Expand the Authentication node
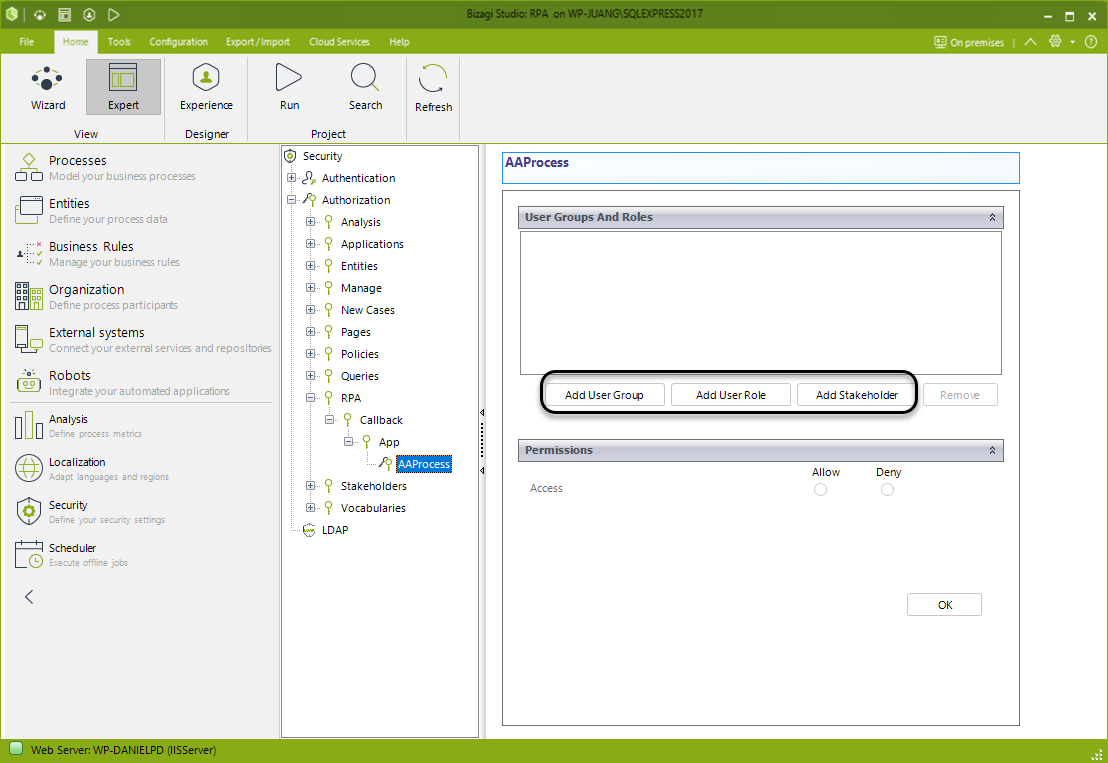The width and height of the screenshot is (1108, 763). 291,178
